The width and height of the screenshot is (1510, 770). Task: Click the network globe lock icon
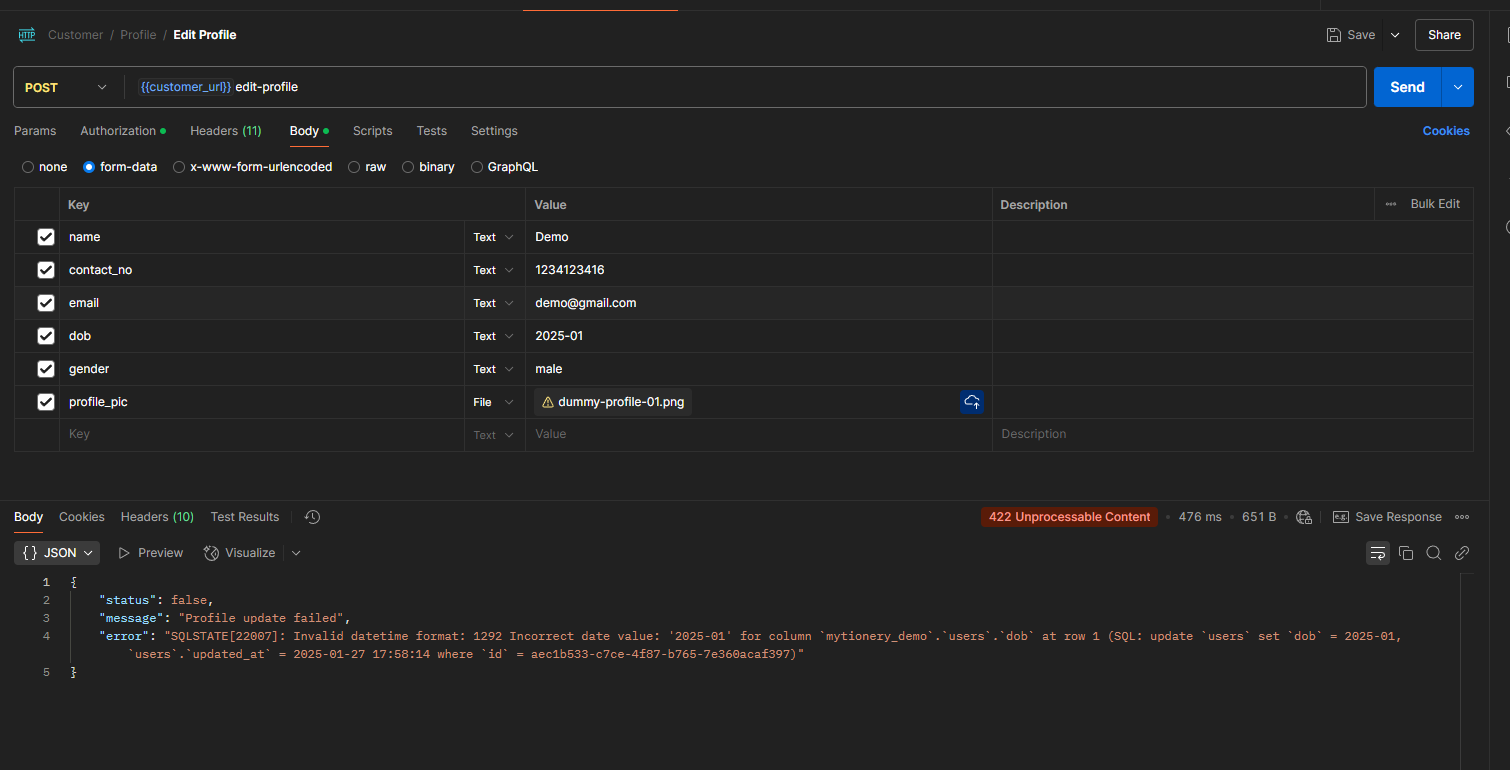tap(1304, 517)
